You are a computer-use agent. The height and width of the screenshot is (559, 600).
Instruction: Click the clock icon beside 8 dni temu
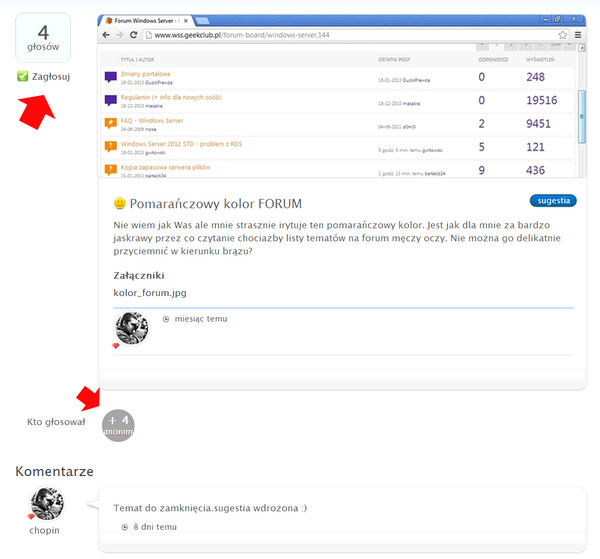pyautogui.click(x=124, y=527)
